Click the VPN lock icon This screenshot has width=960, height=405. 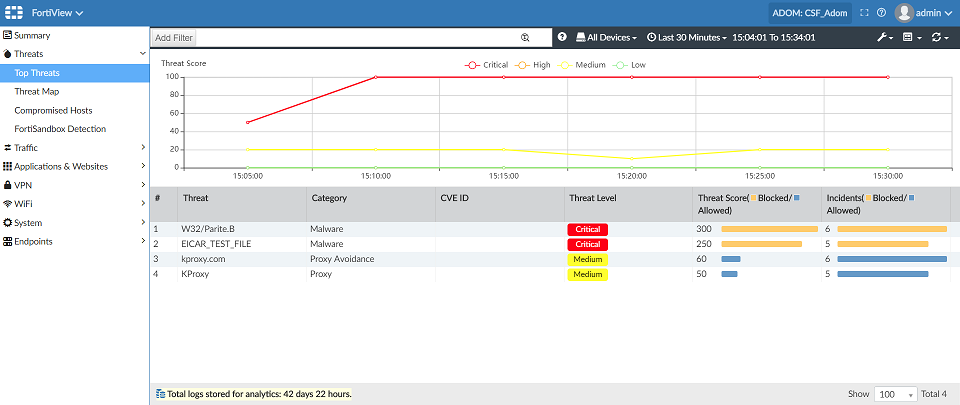pos(7,185)
